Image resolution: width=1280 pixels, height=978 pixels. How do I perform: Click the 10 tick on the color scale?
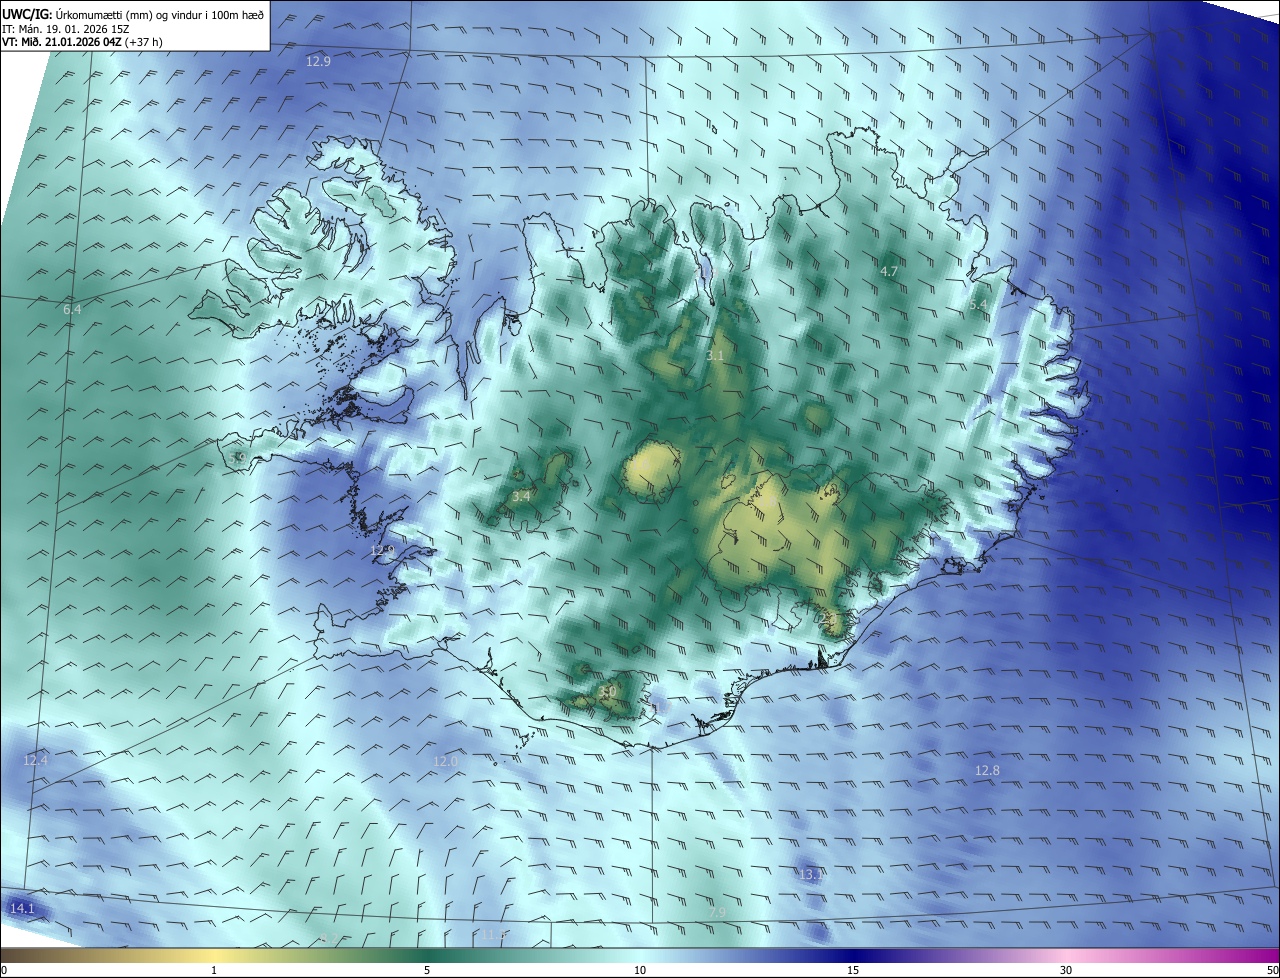click(640, 970)
